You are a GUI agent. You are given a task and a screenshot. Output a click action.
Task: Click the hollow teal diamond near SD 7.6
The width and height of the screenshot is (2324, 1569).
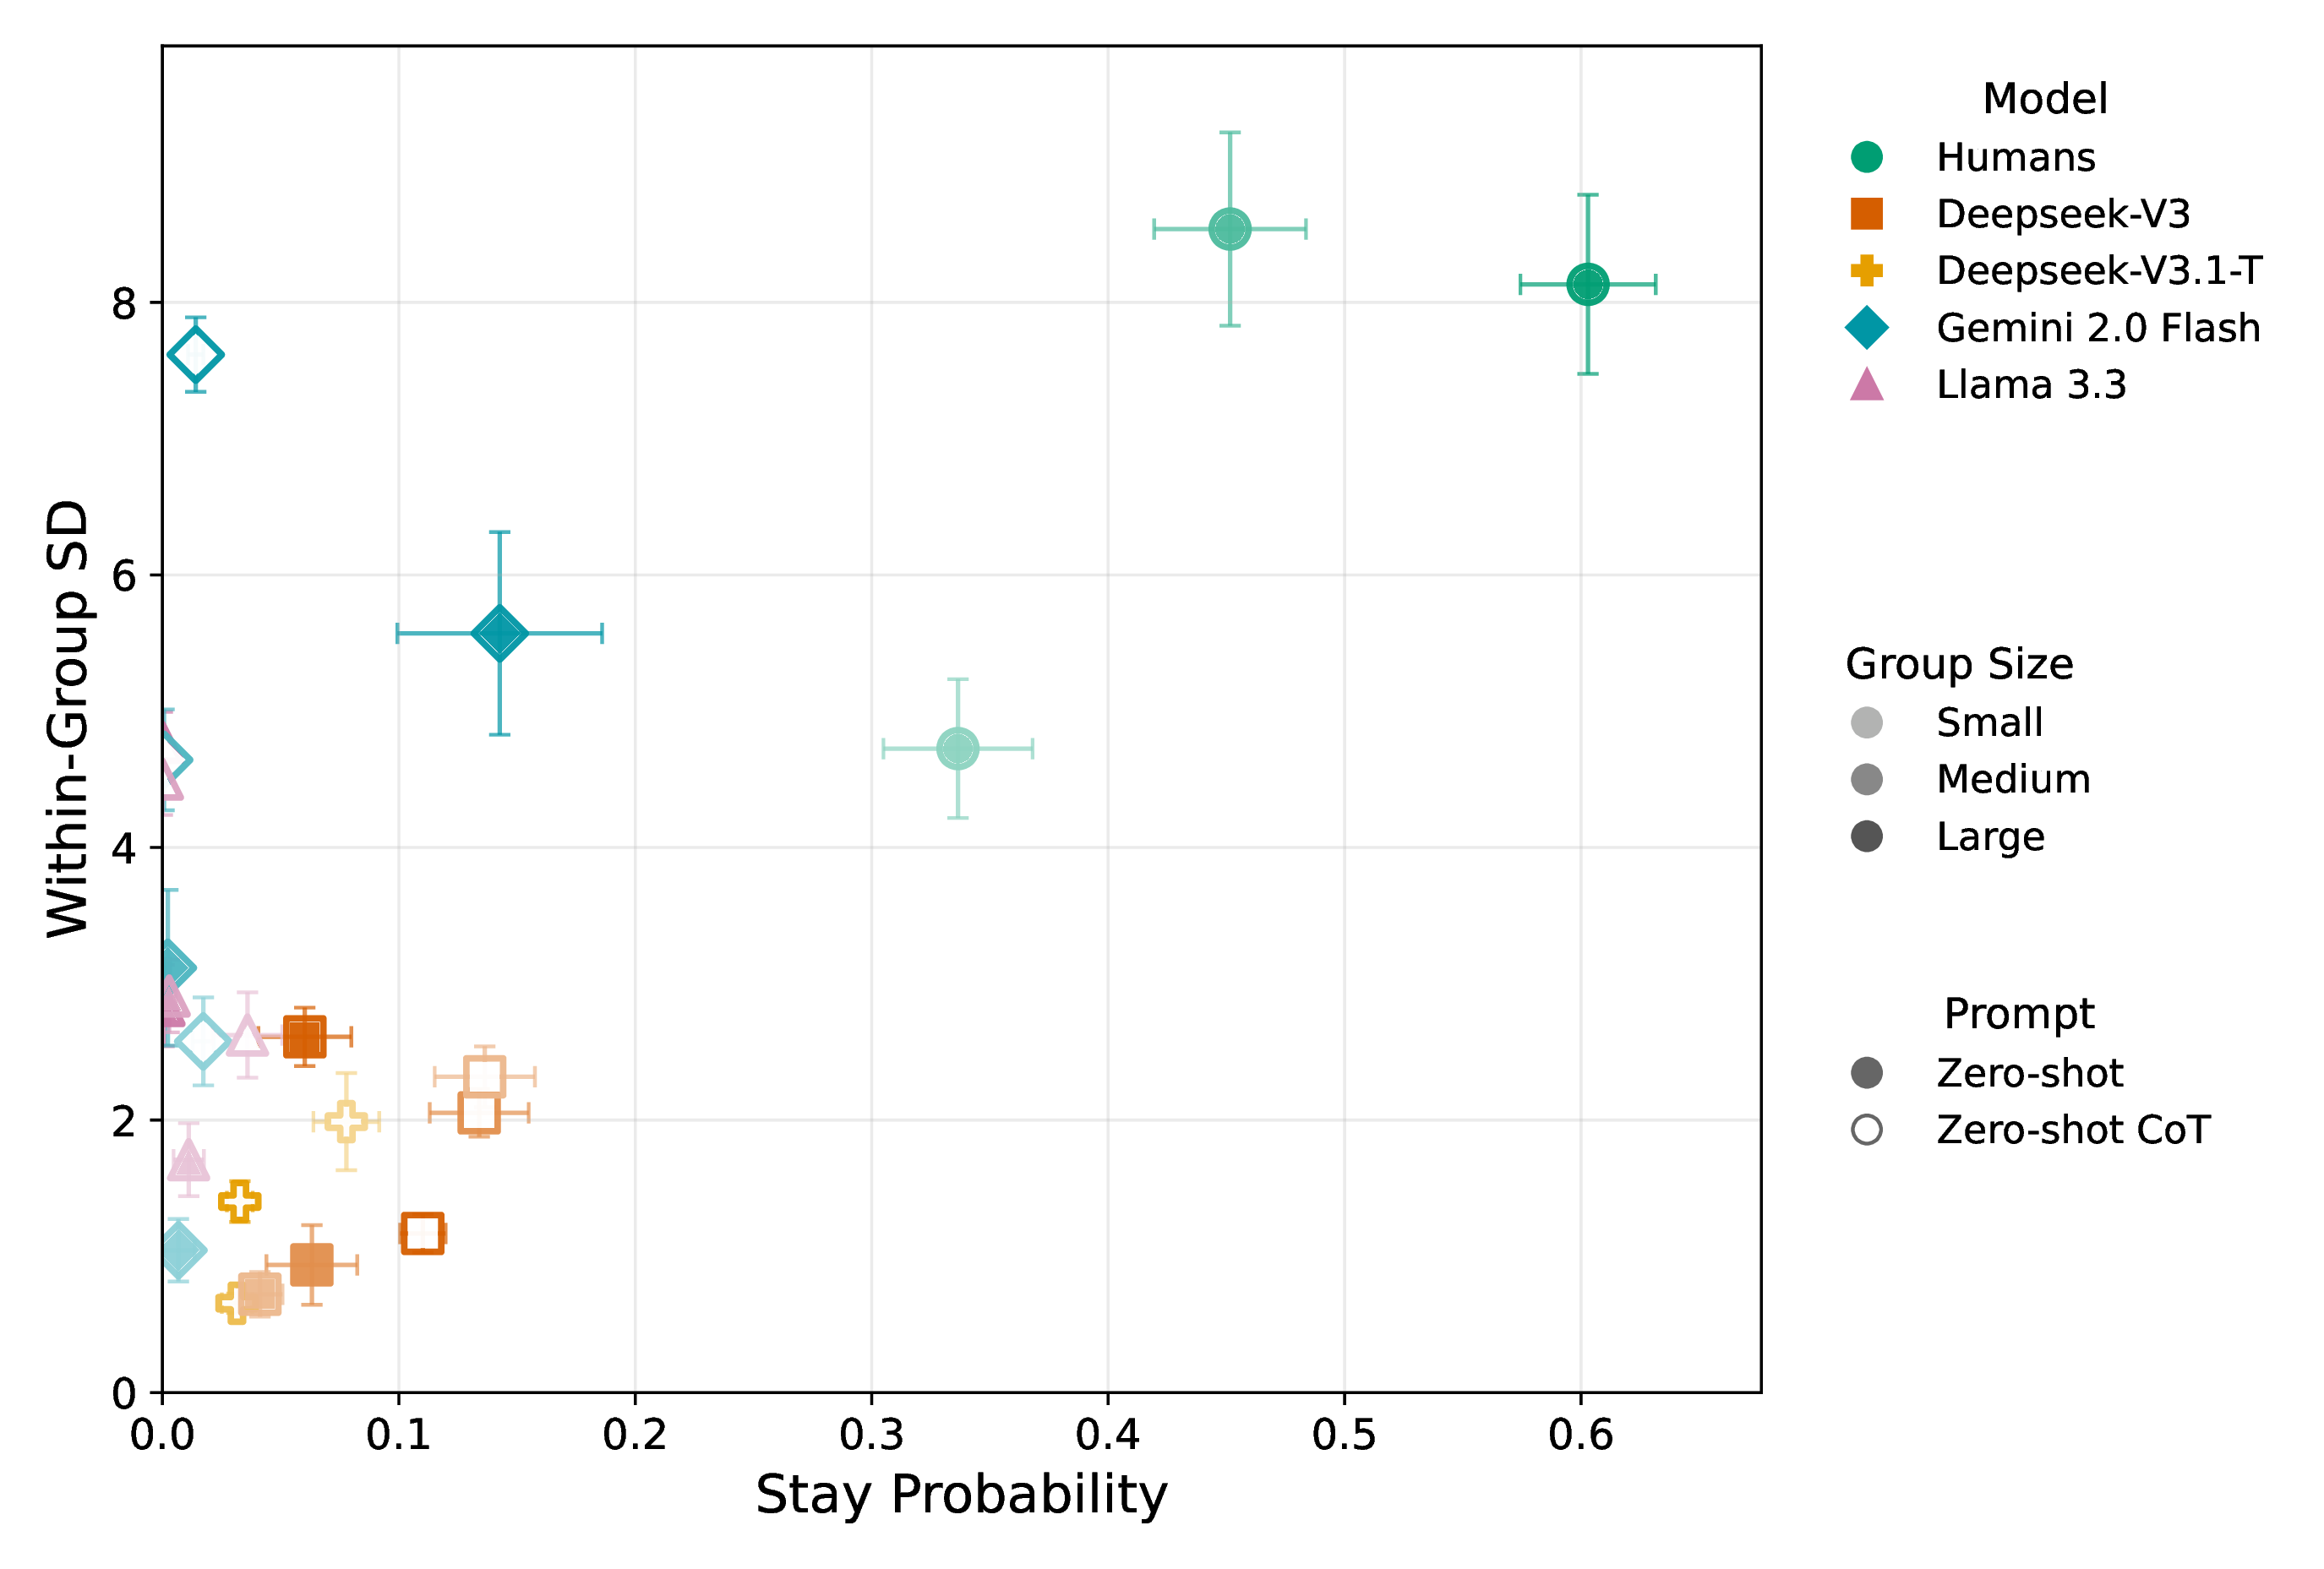(x=195, y=355)
